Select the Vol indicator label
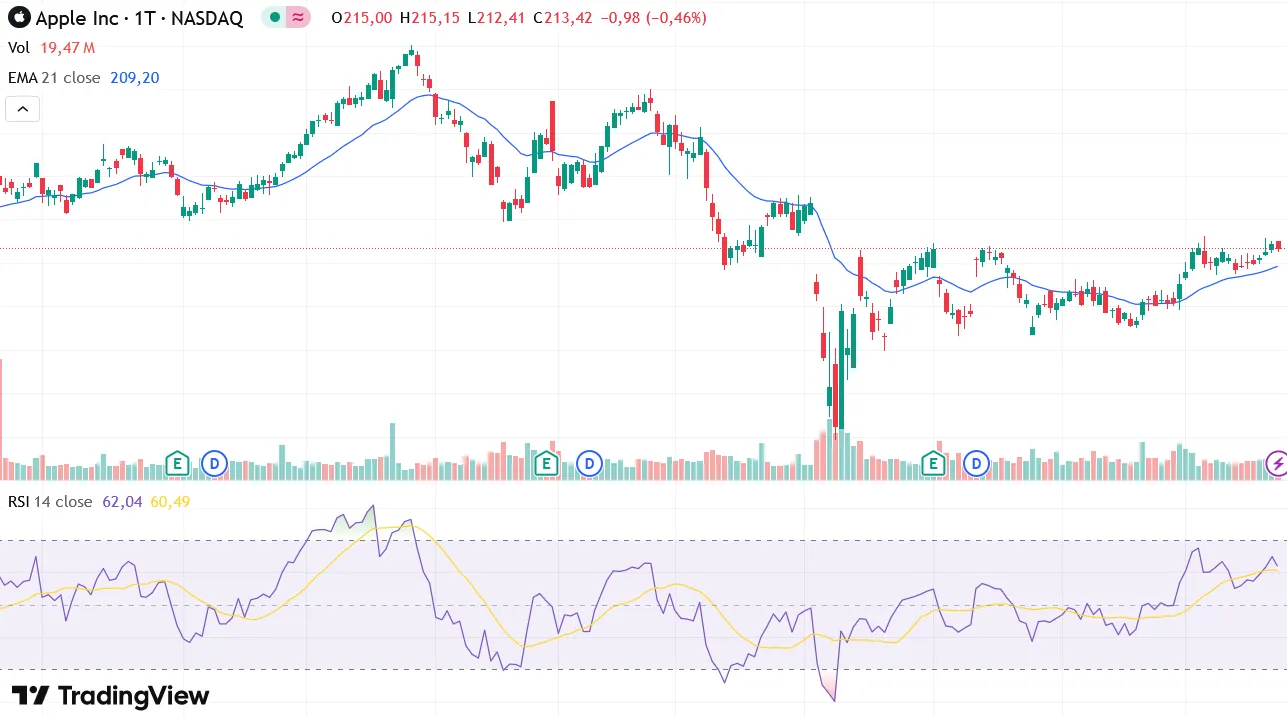This screenshot has height=717, width=1287. pyautogui.click(x=19, y=48)
